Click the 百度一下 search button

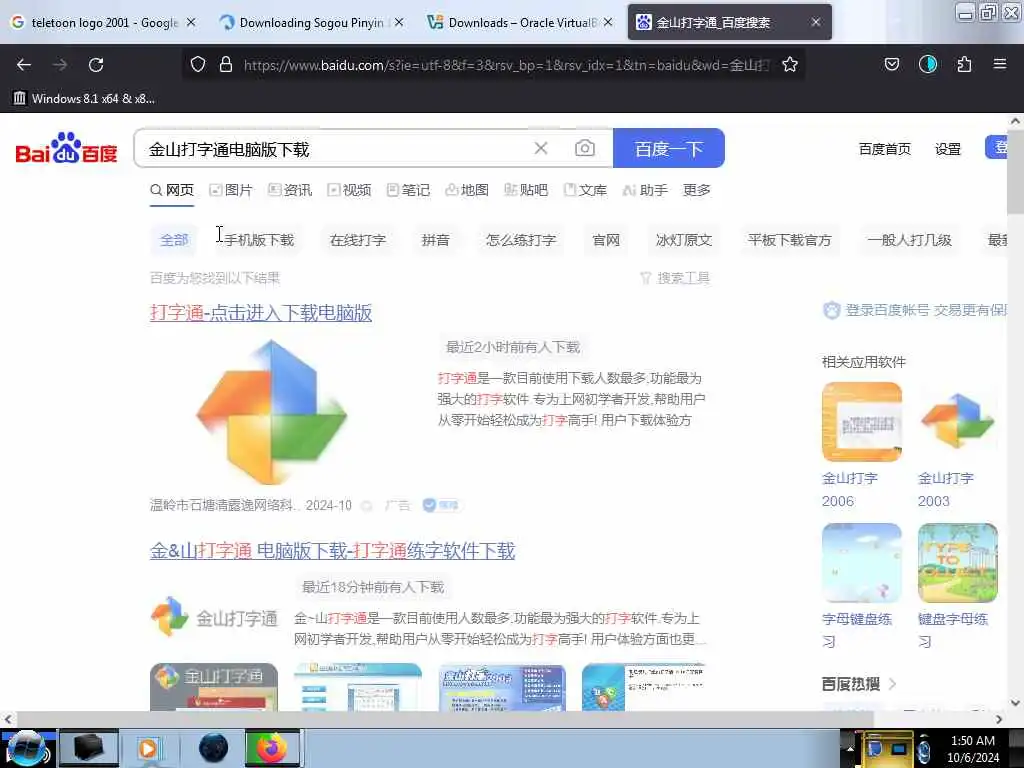[x=669, y=148]
